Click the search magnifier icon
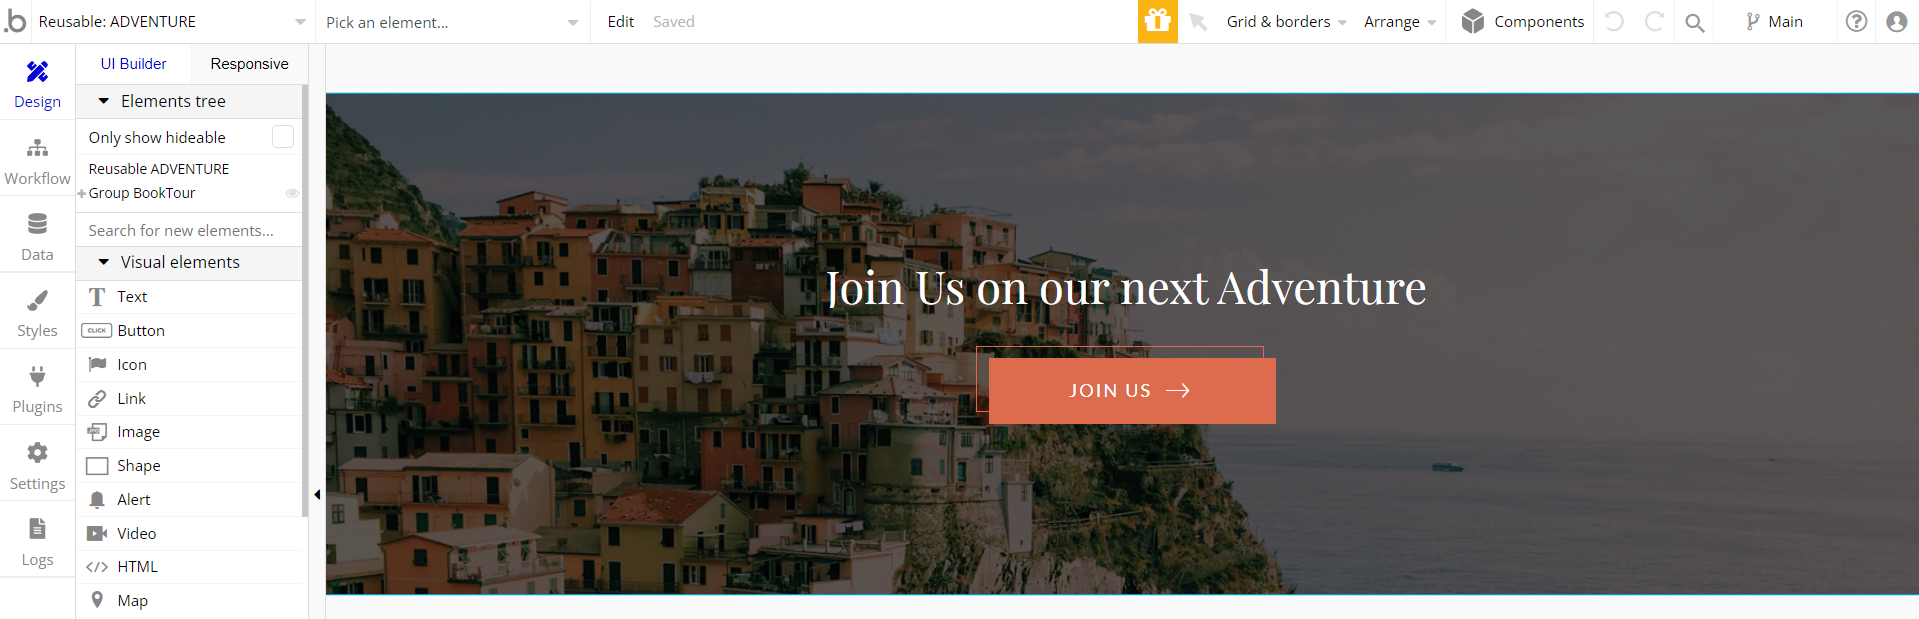This screenshot has height=619, width=1919. click(1694, 22)
